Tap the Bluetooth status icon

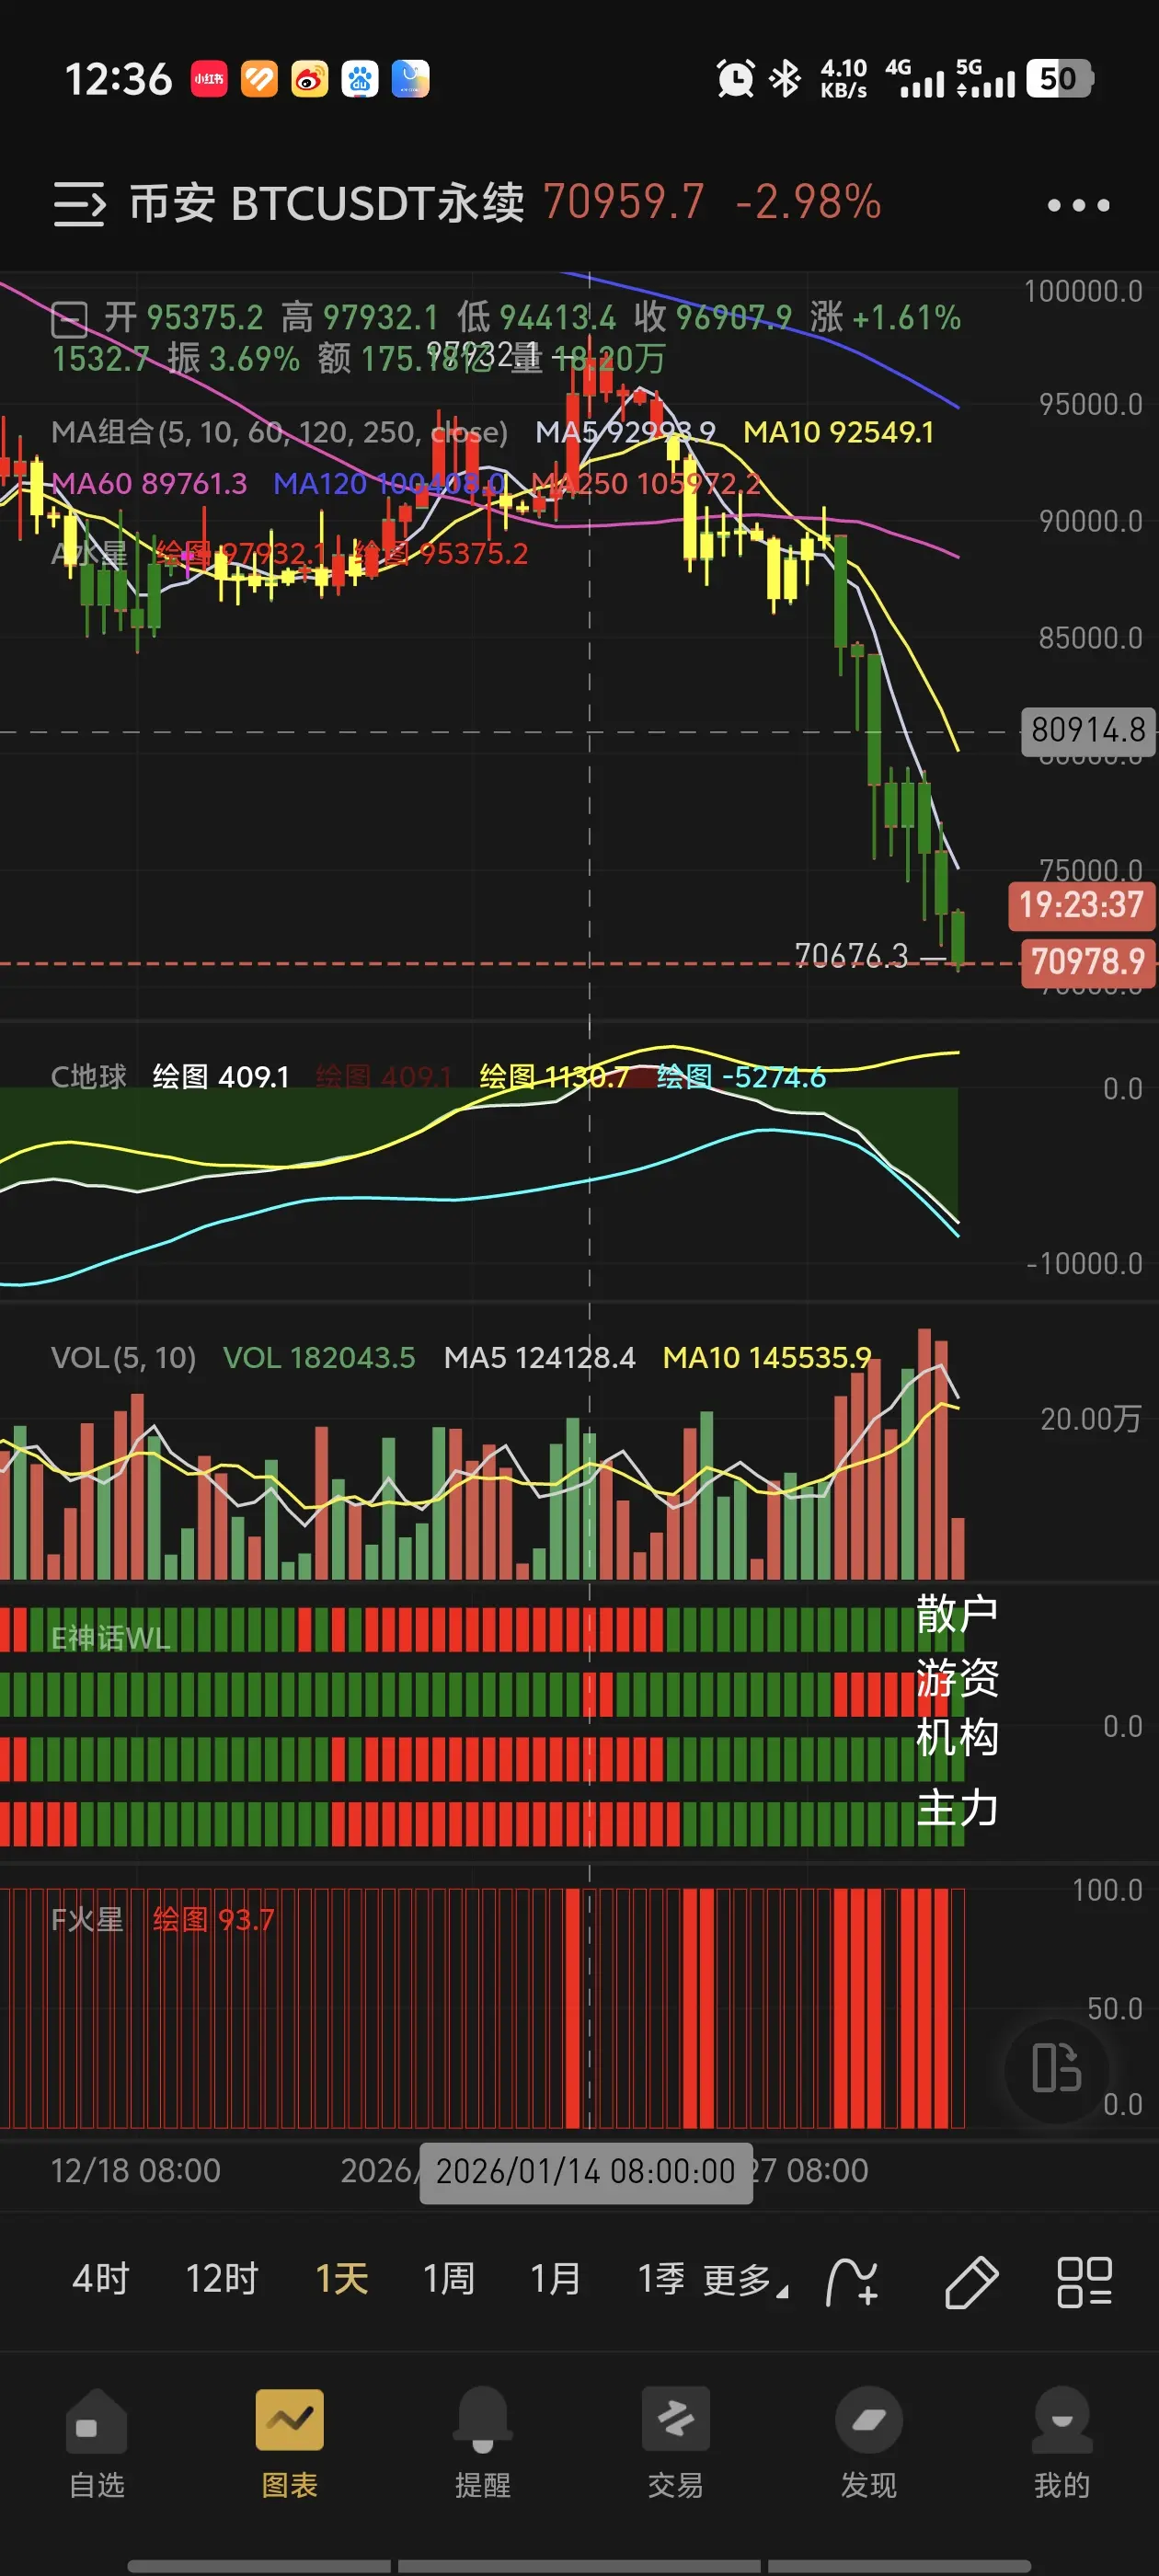785,79
